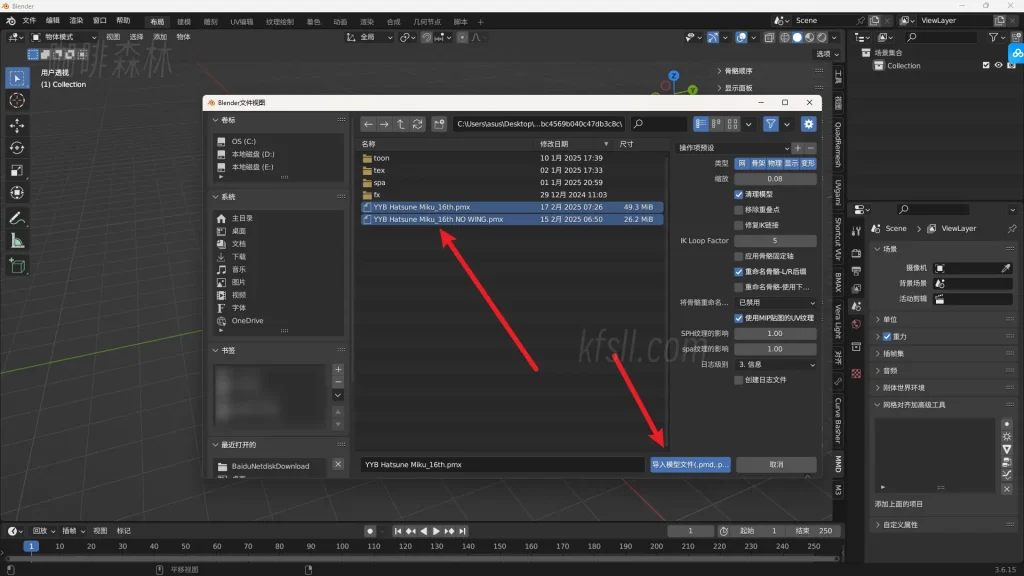1024x576 pixels.
Task: Switch to the UV编辑 workspace tab
Action: click(242, 21)
